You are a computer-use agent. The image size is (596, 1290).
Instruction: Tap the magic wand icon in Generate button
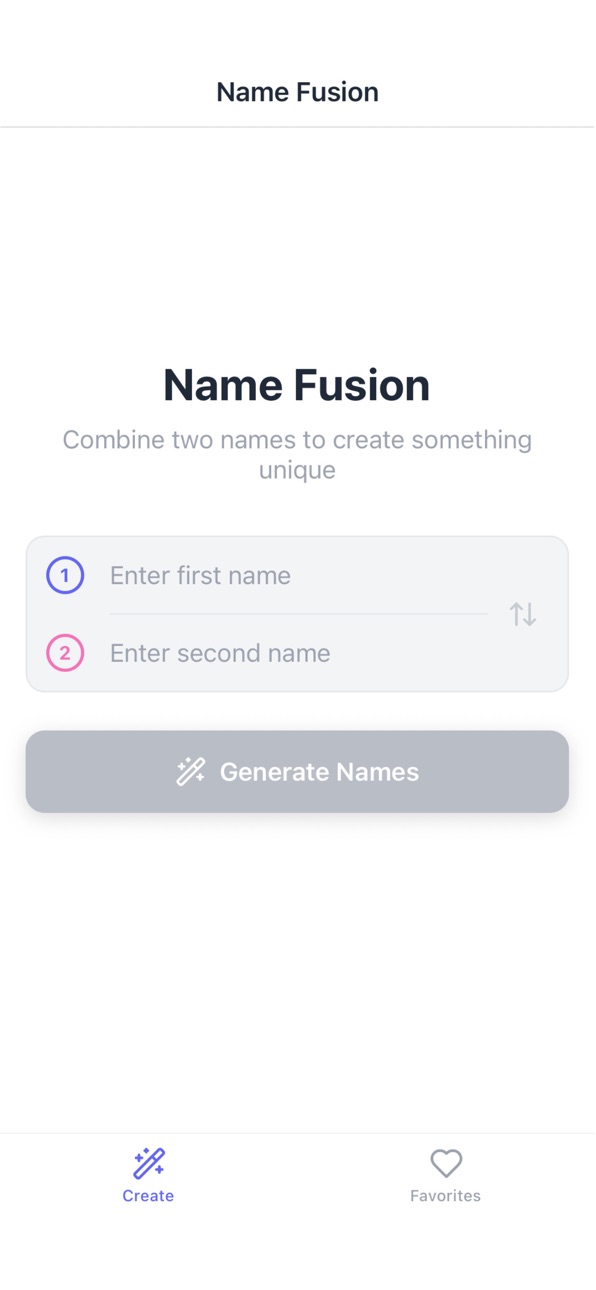[191, 771]
